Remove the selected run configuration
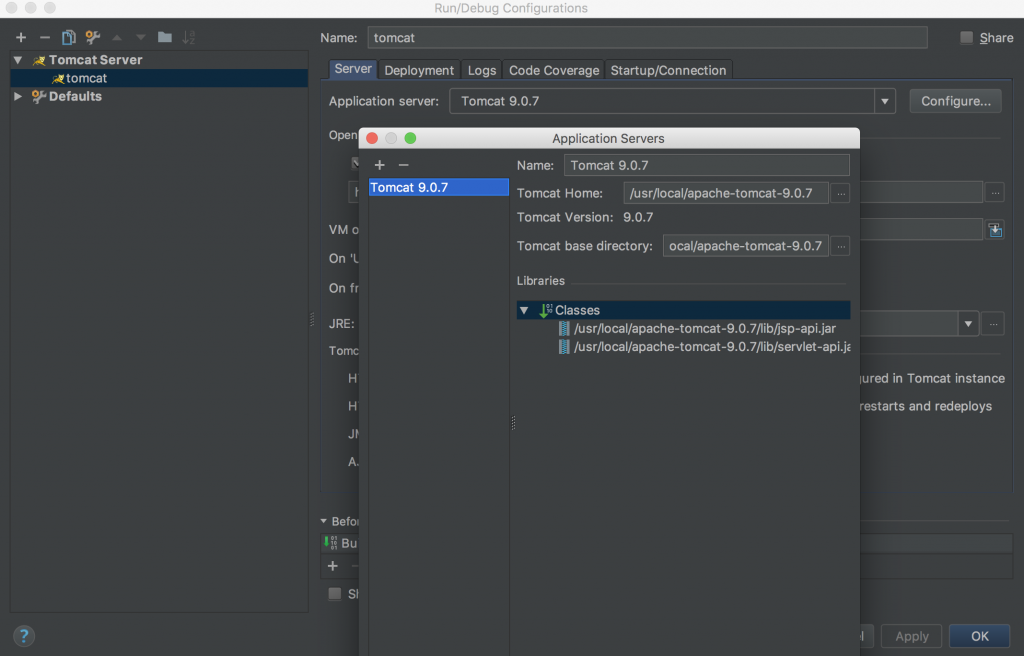Image resolution: width=1024 pixels, height=656 pixels. pyautogui.click(x=44, y=38)
